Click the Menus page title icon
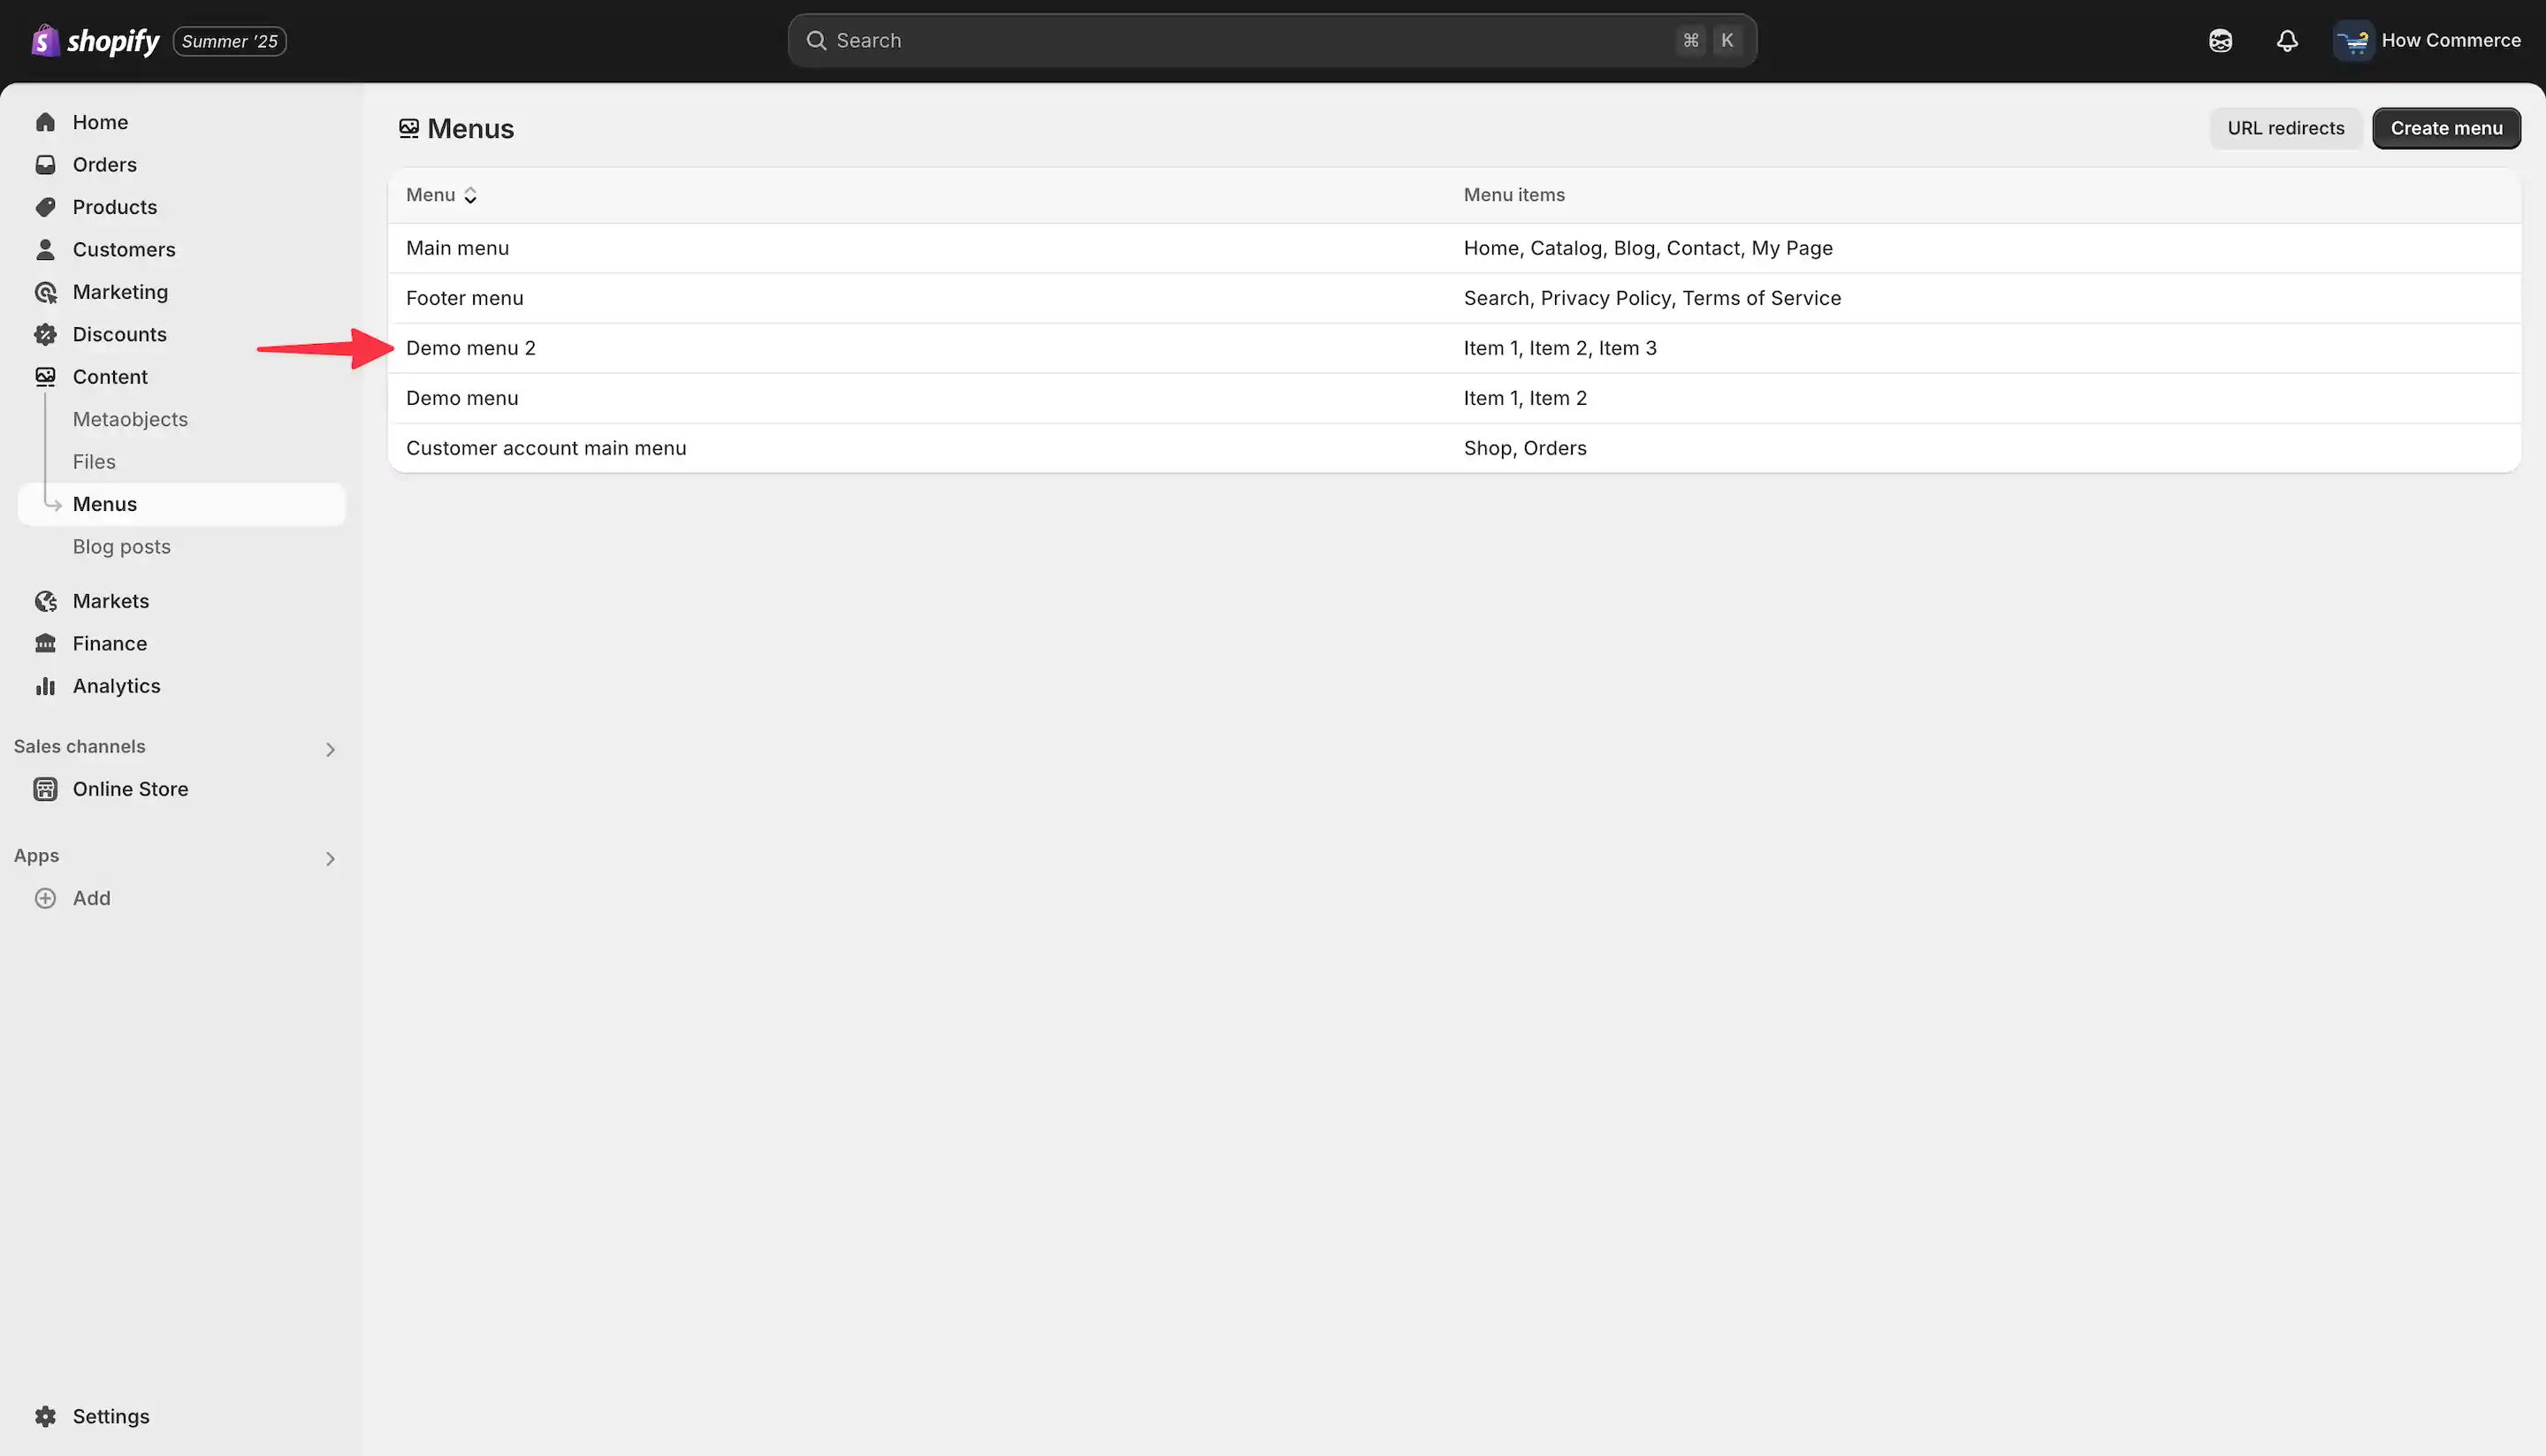The width and height of the screenshot is (2546, 1456). tap(409, 129)
